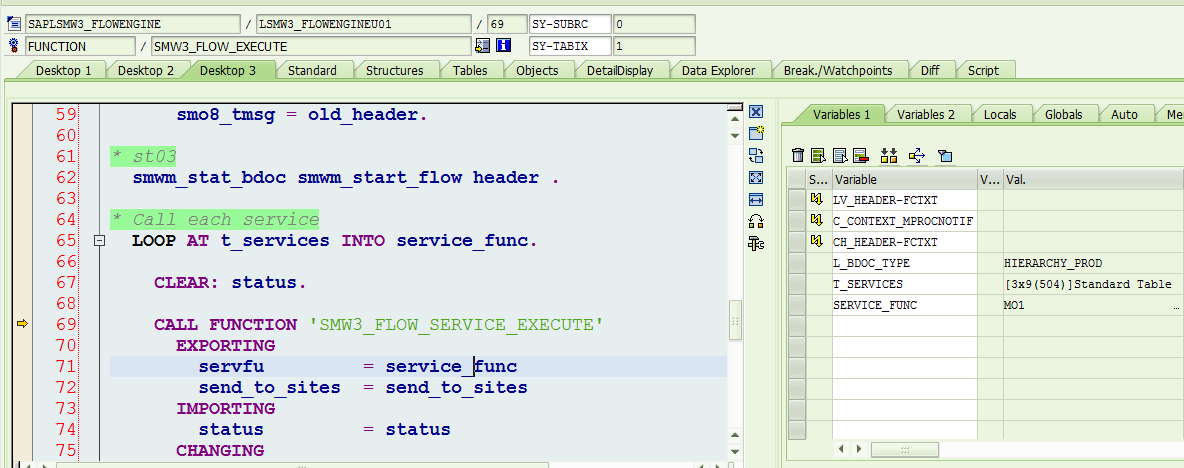Click the 'SMW3_FLOW_SERVICE_EXECUTE' string in line 69
This screenshot has height=468, width=1184.
[457, 325]
